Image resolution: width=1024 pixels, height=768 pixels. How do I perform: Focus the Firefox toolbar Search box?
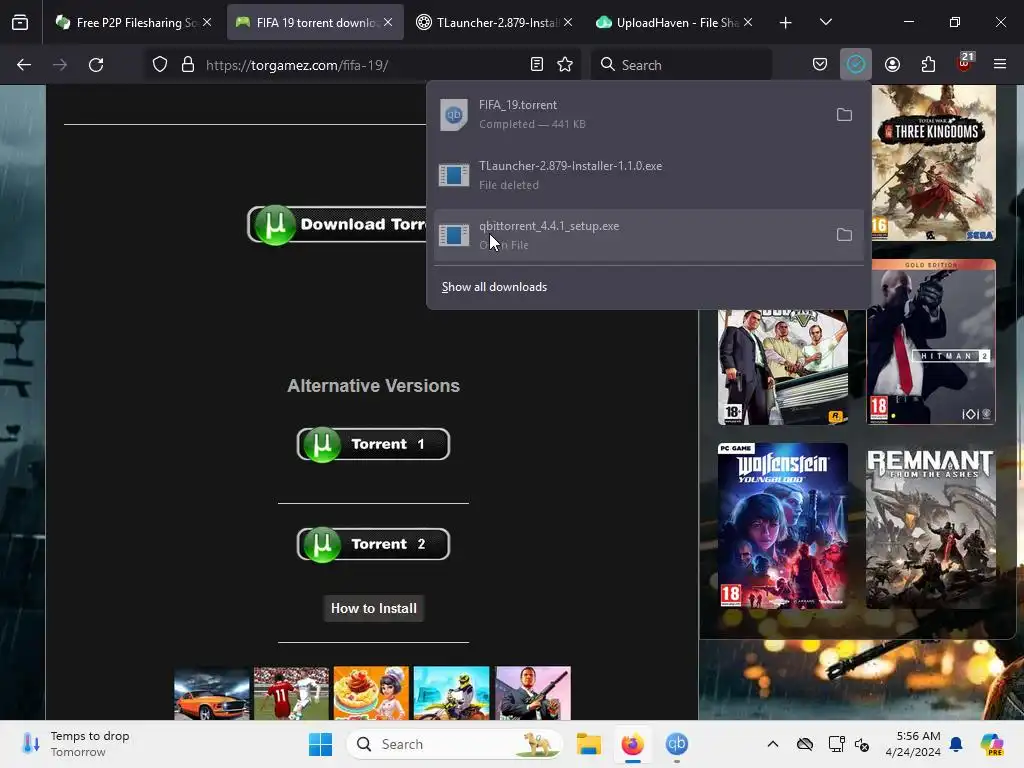click(x=681, y=65)
